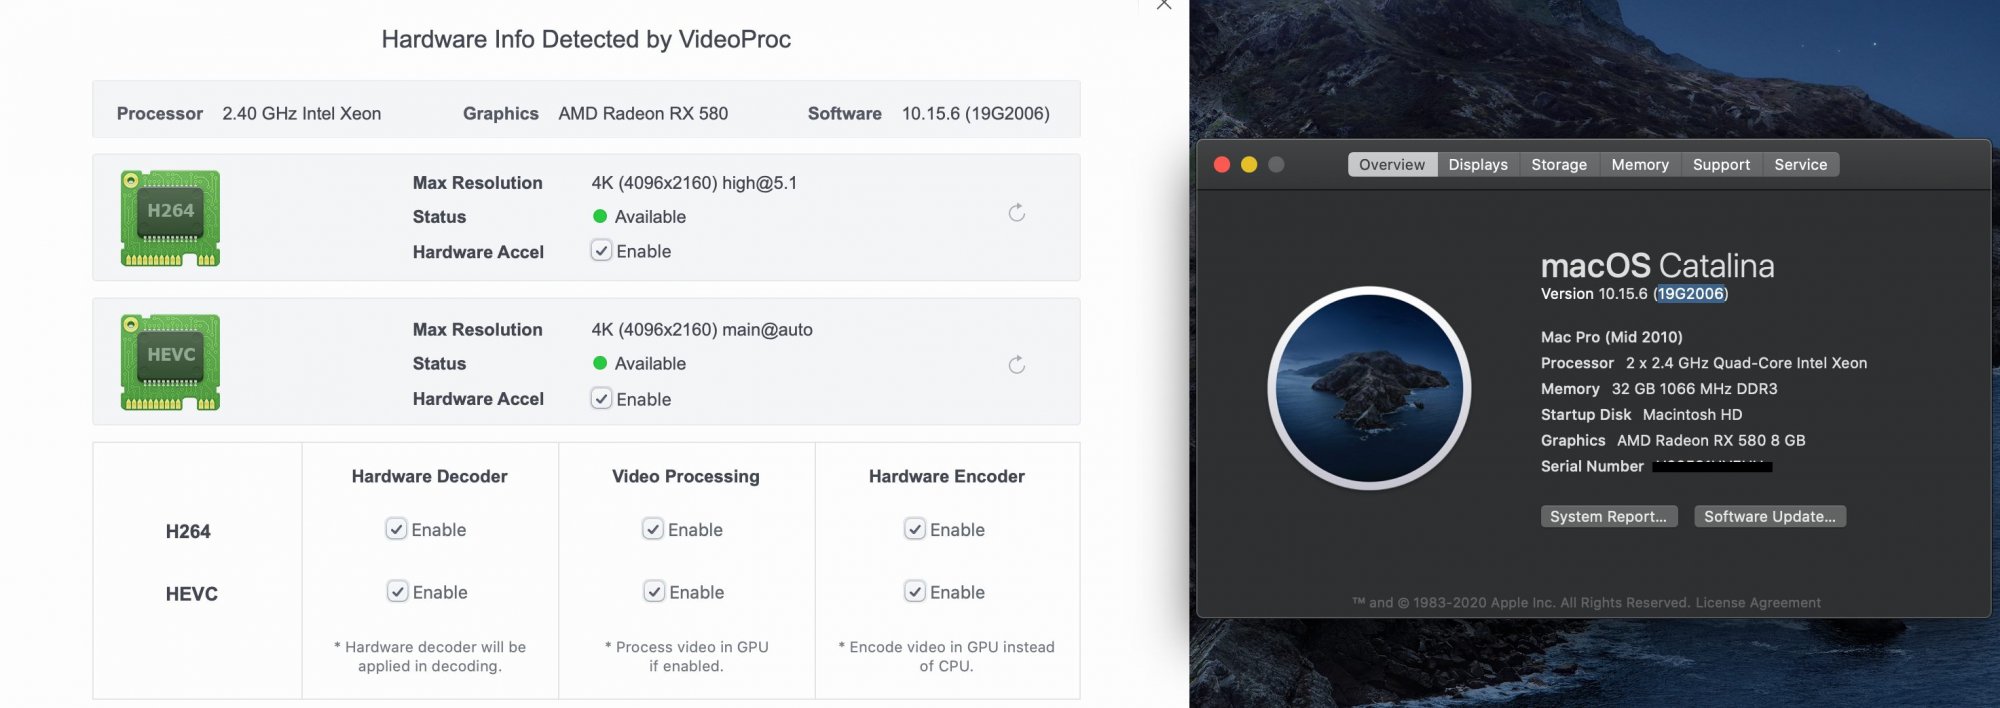The width and height of the screenshot is (2000, 708).
Task: Click the H264 chip icon
Action: coord(170,218)
